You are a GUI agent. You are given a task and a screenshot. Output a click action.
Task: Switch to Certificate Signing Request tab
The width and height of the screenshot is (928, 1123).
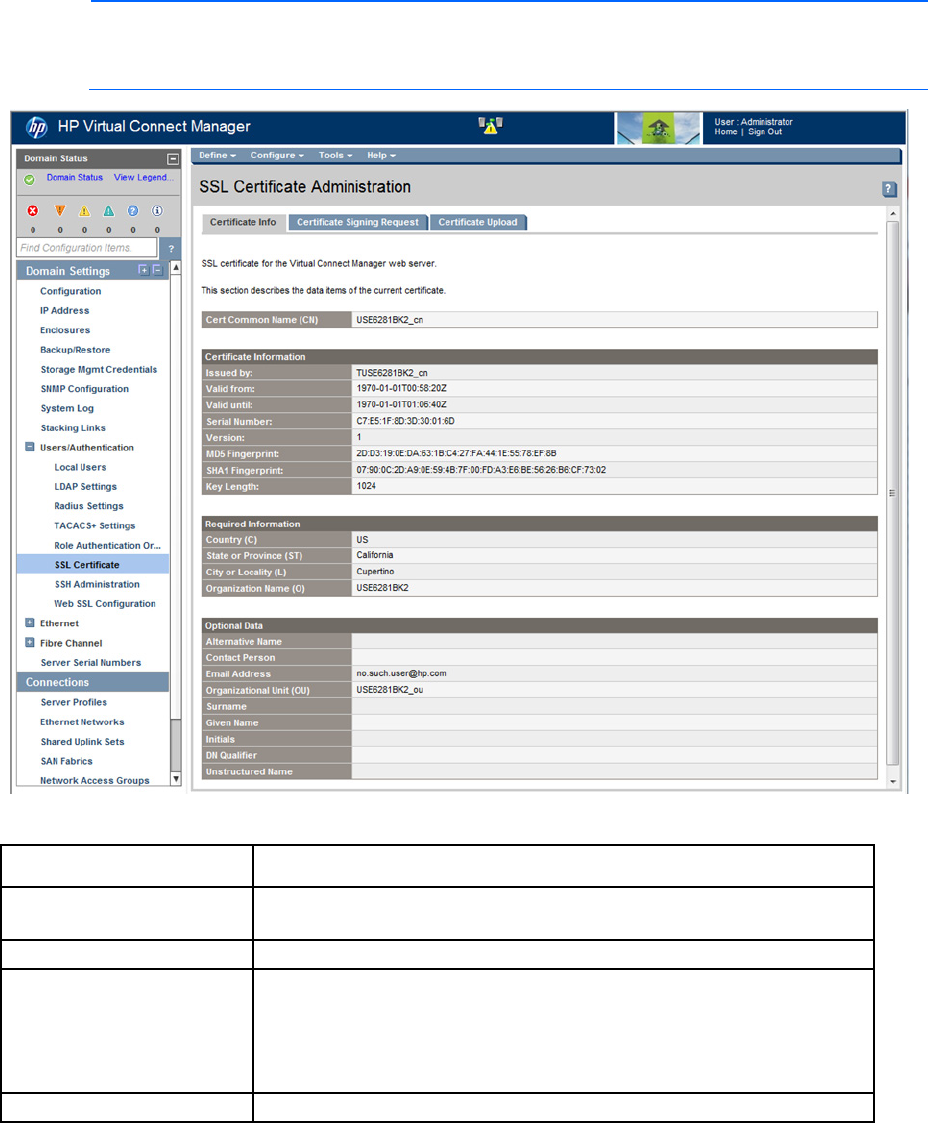click(x=358, y=223)
